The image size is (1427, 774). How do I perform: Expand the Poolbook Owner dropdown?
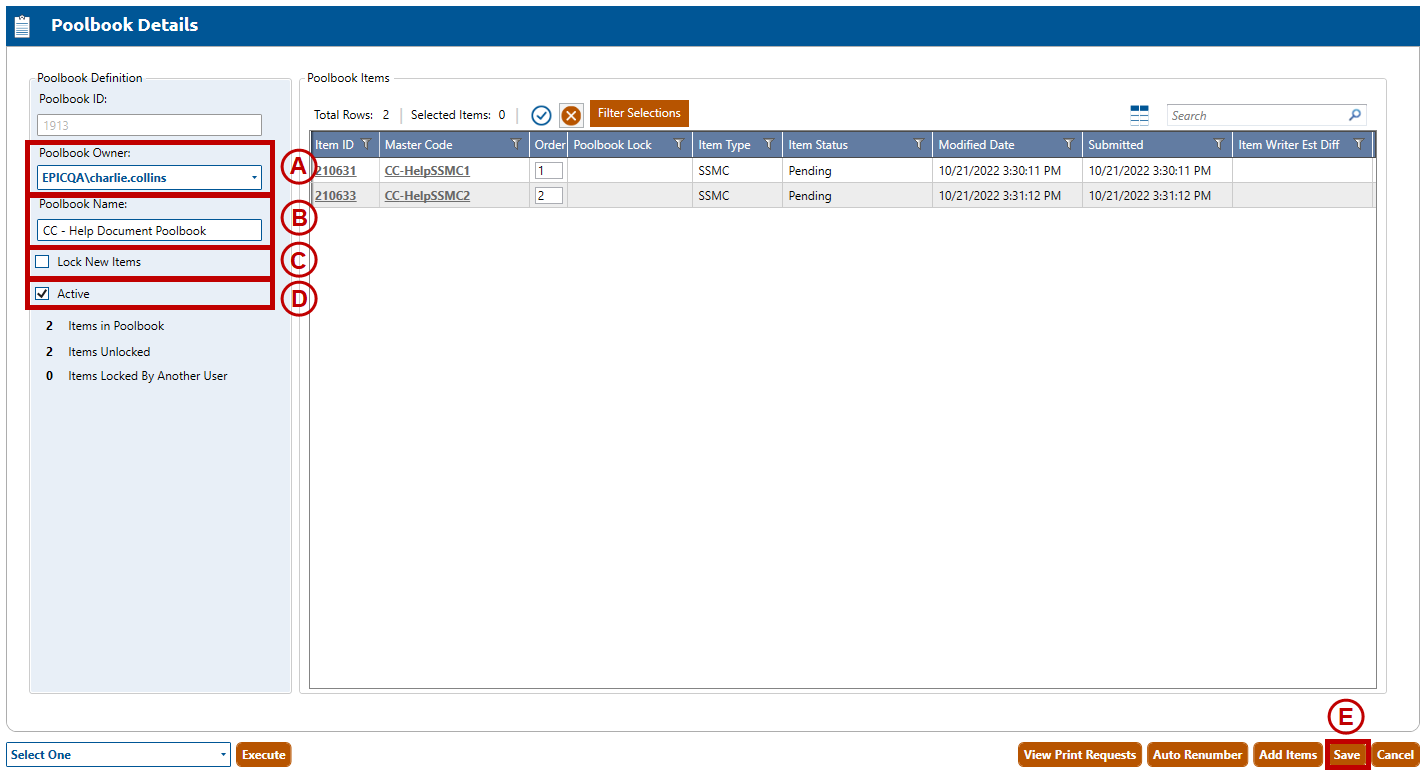point(254,178)
